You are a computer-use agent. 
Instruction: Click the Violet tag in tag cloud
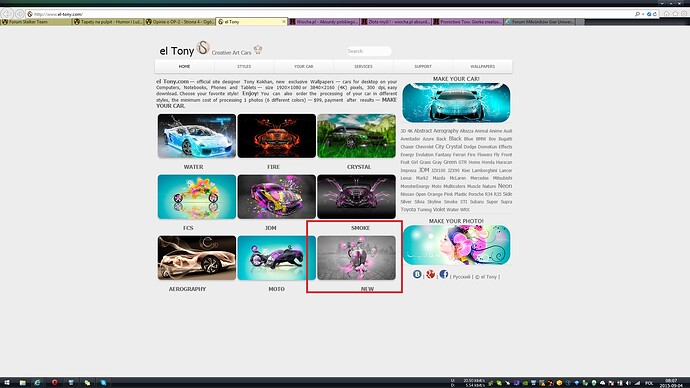click(x=439, y=209)
